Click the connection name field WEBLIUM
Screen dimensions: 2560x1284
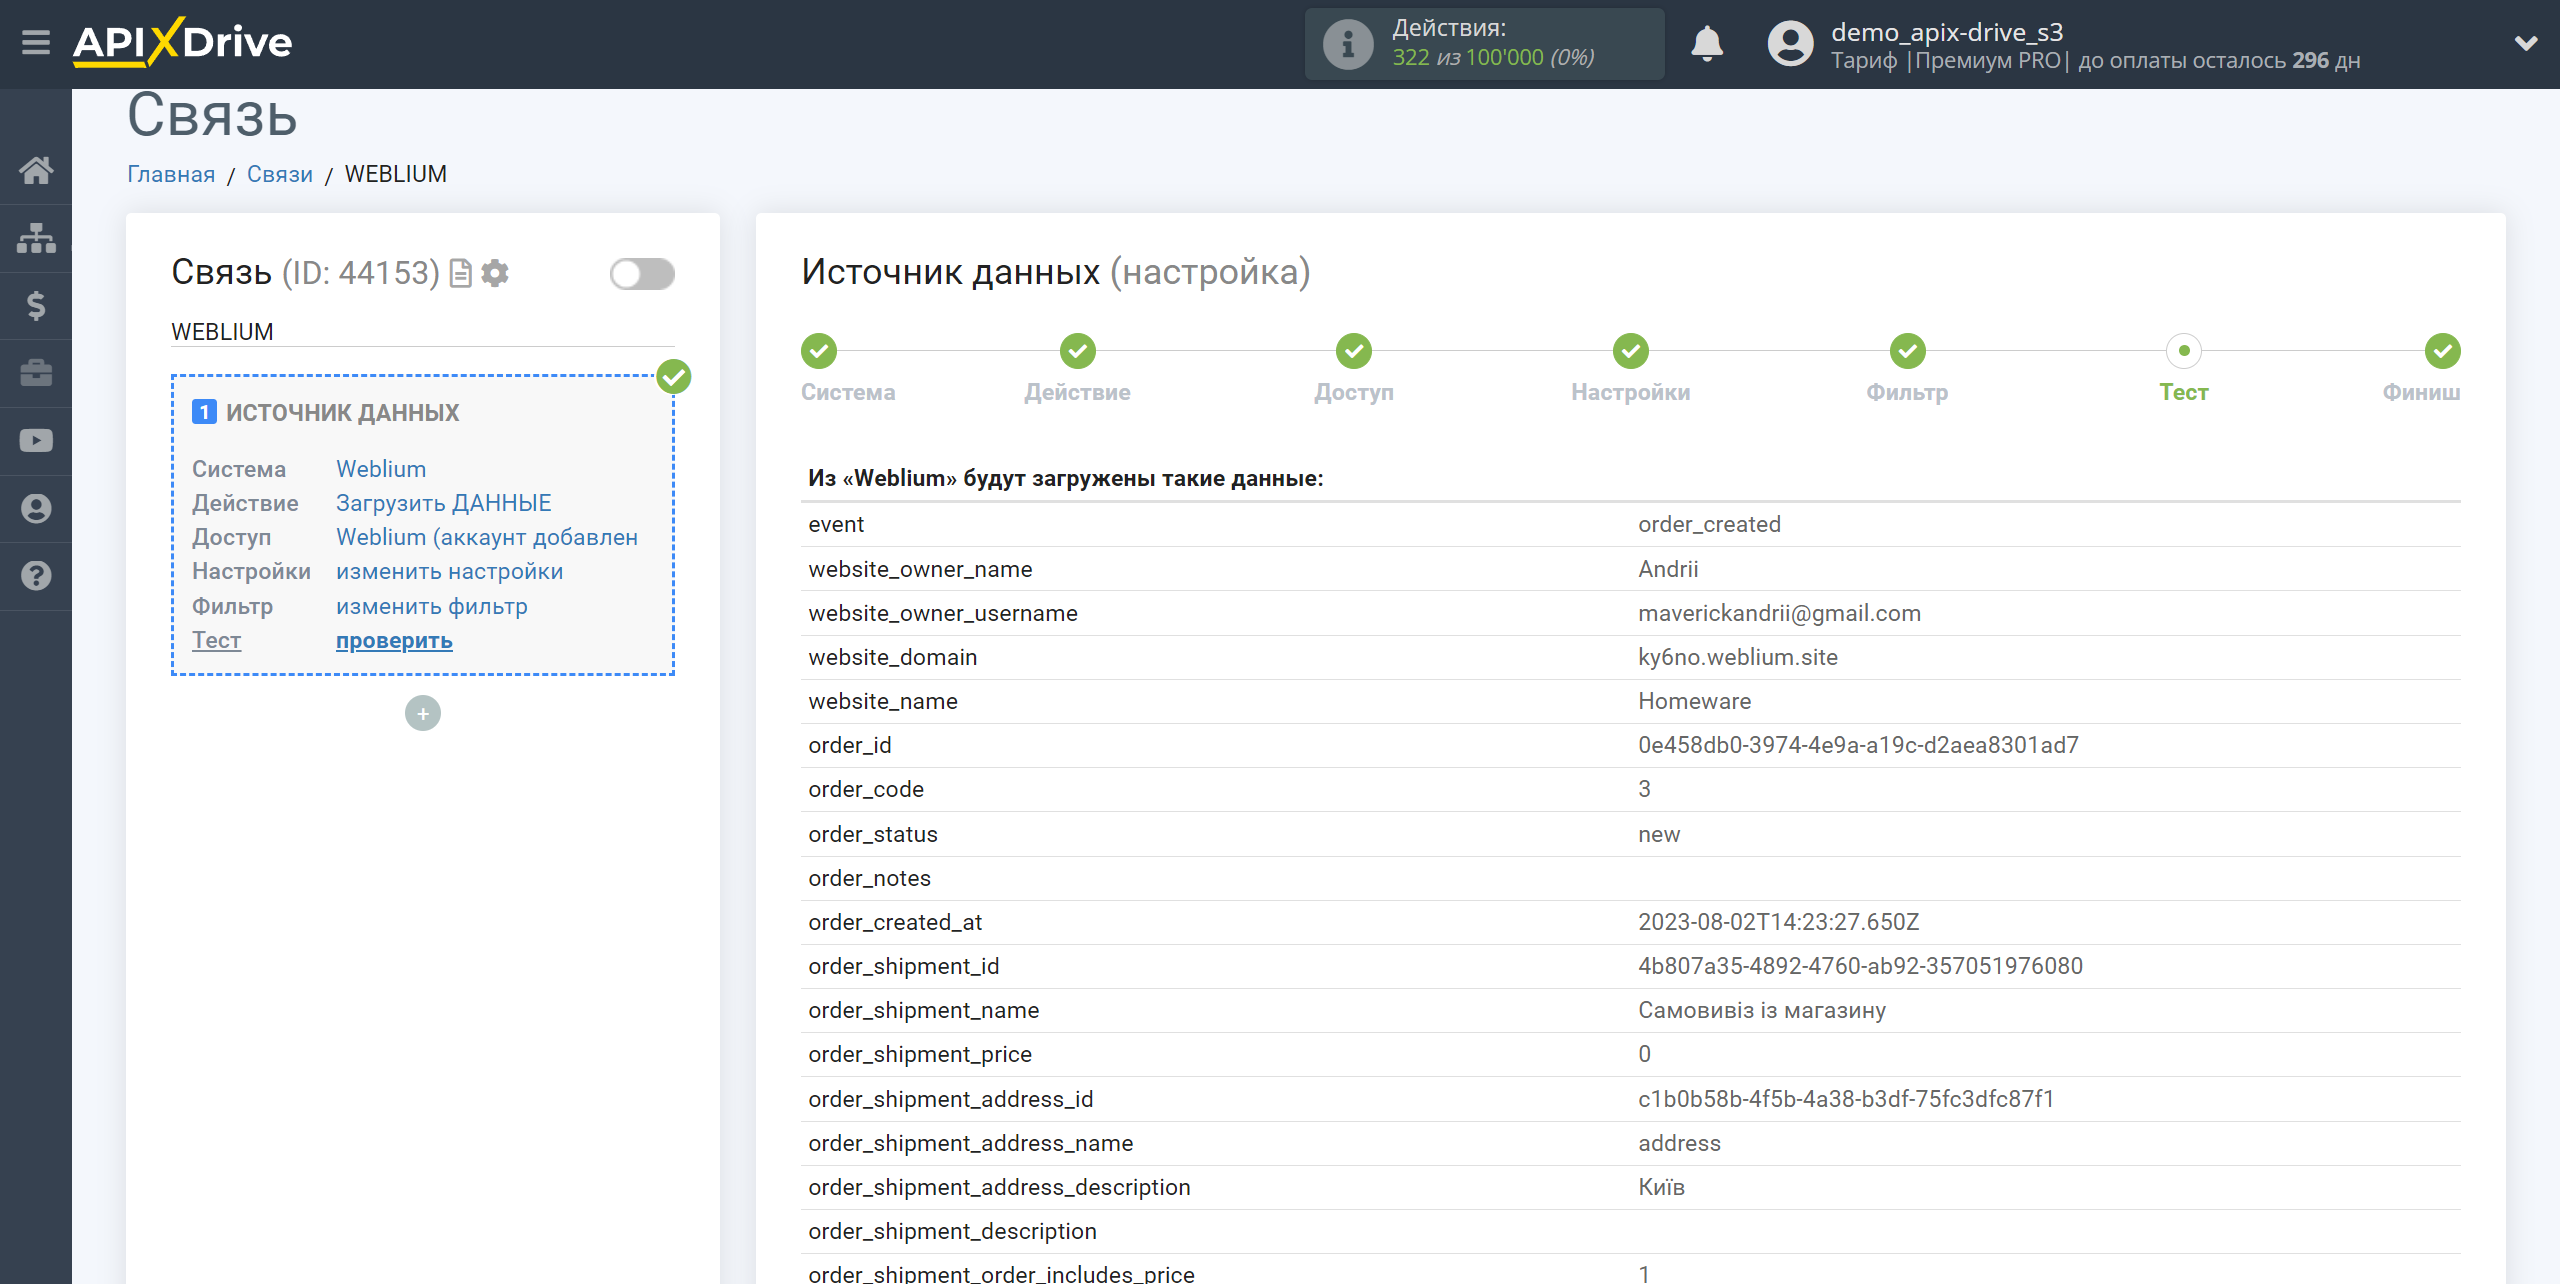tap(423, 332)
